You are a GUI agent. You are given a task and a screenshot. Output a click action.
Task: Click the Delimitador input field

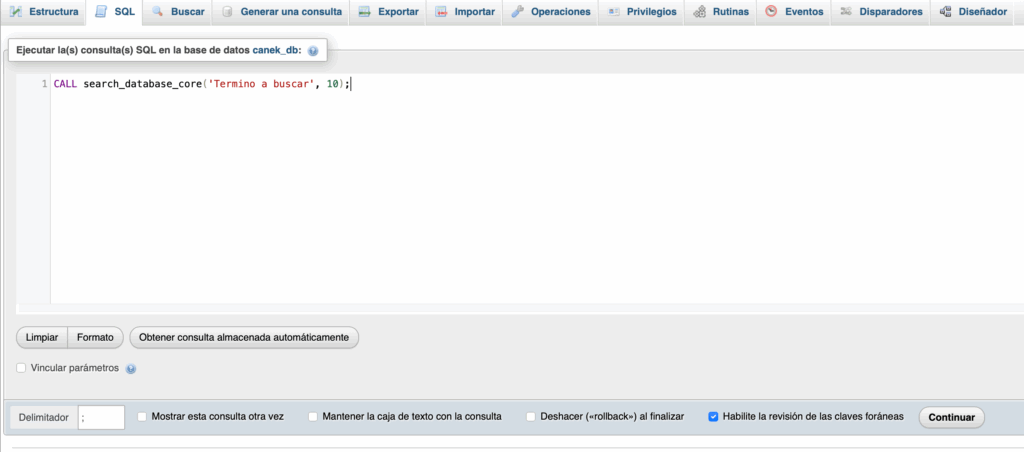tap(101, 417)
